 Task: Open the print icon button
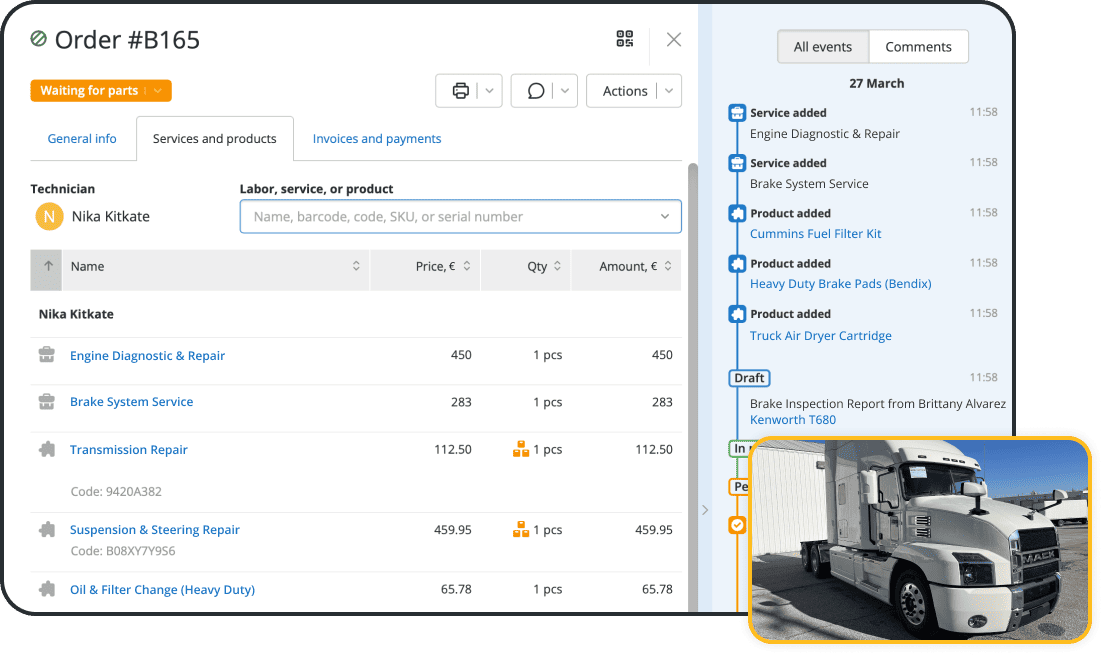pos(462,90)
